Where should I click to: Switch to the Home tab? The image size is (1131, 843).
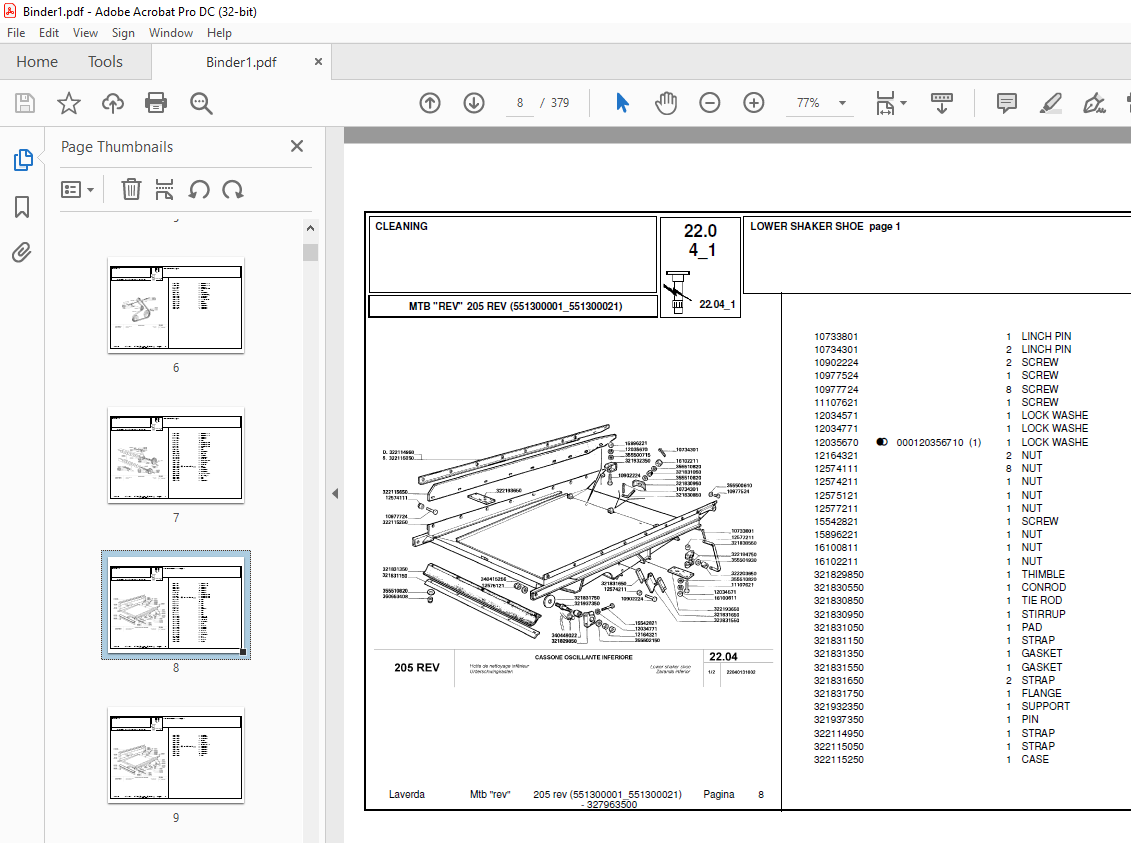pos(37,62)
